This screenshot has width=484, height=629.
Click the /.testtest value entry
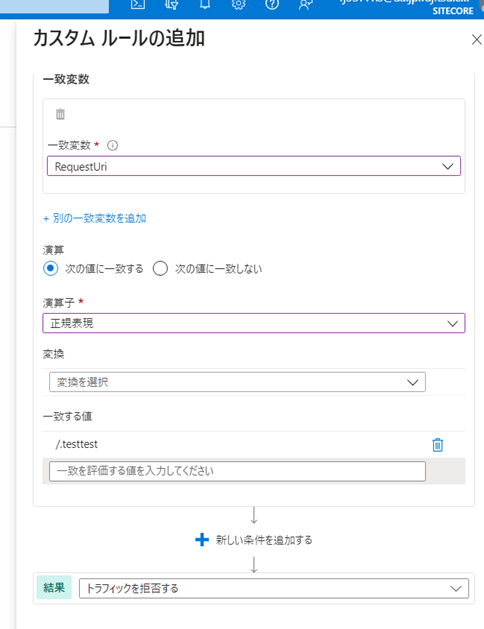(77, 444)
